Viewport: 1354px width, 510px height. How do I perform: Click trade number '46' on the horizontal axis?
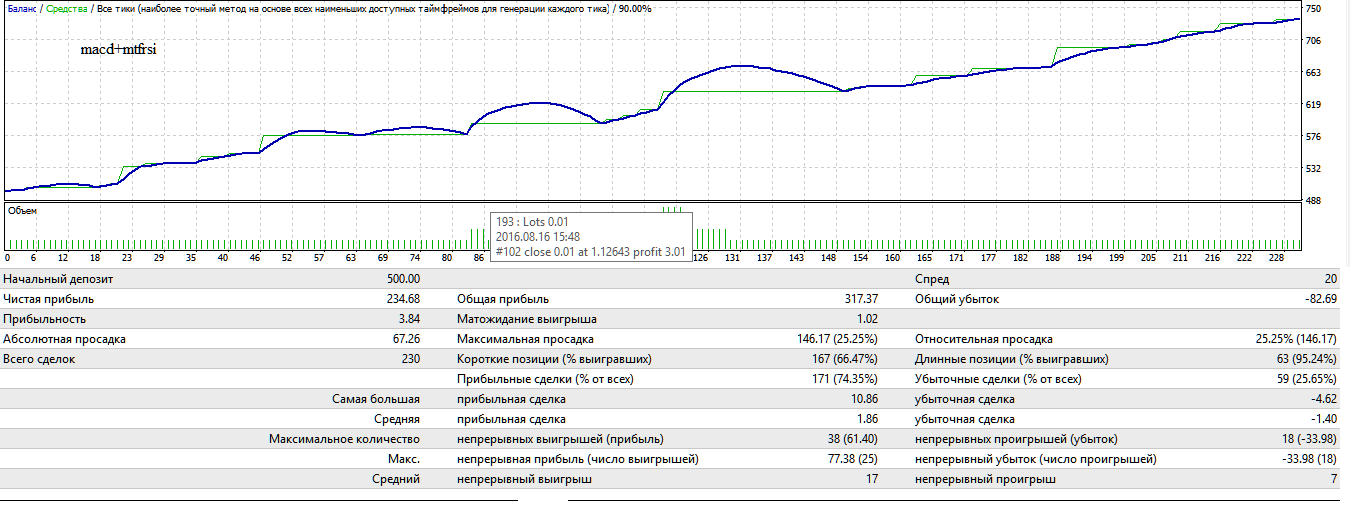click(x=255, y=258)
